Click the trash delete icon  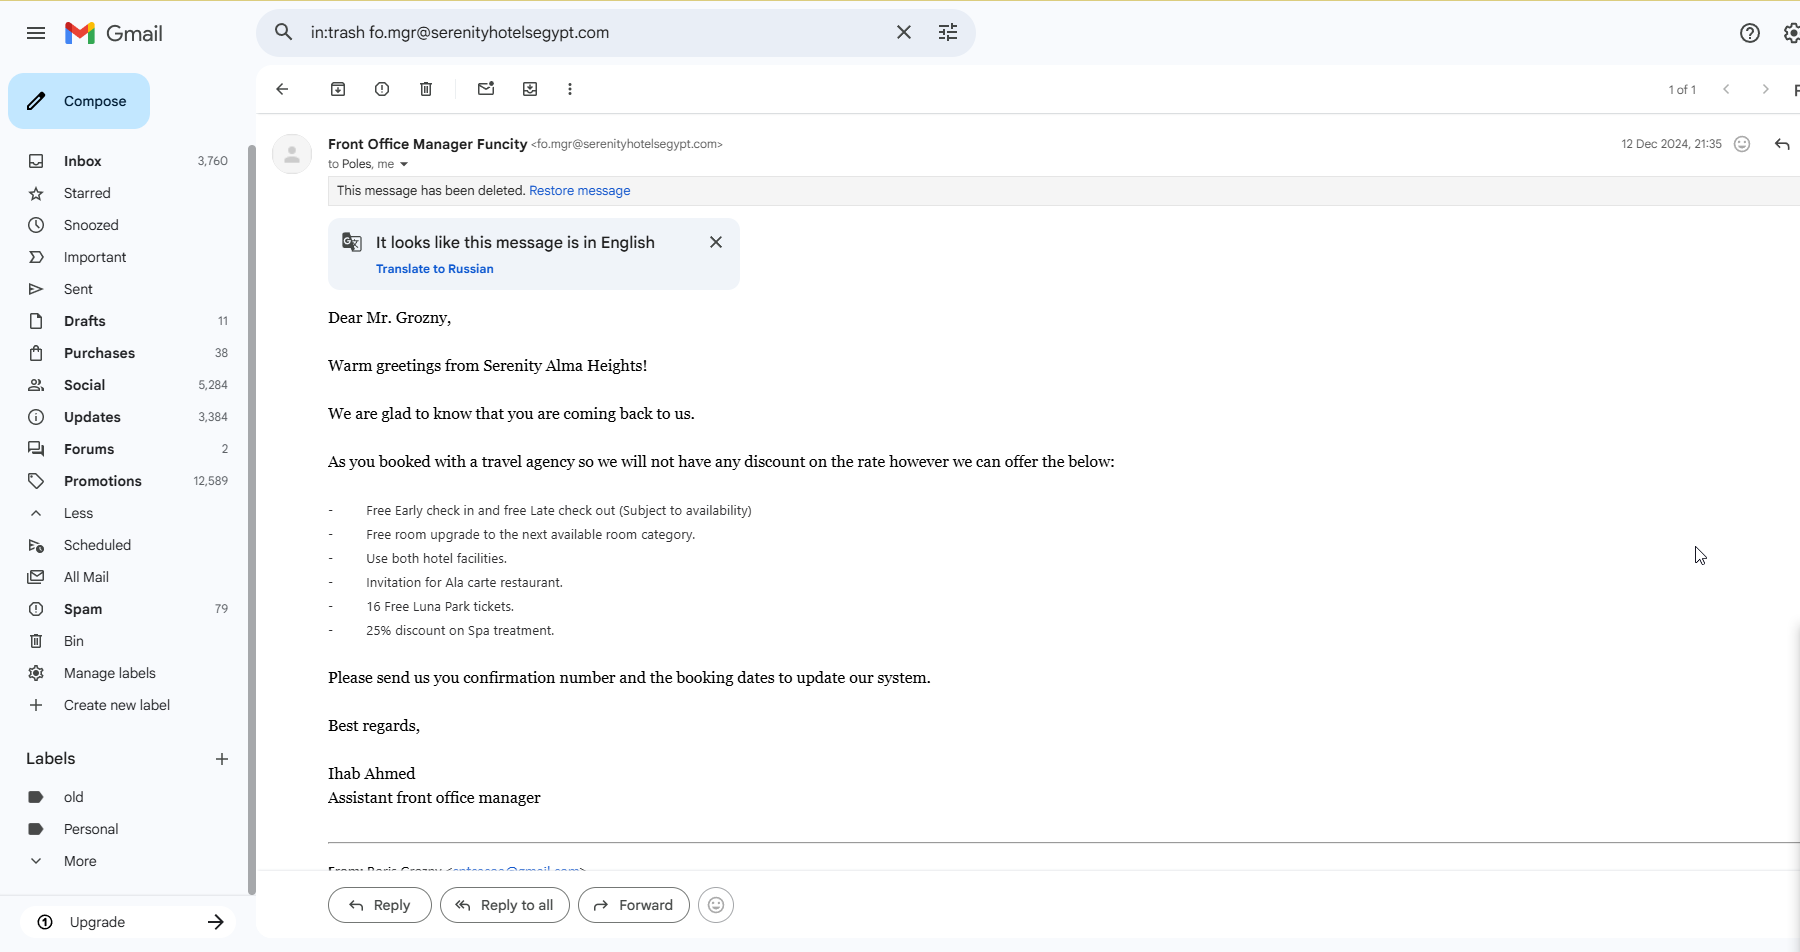pos(426,89)
